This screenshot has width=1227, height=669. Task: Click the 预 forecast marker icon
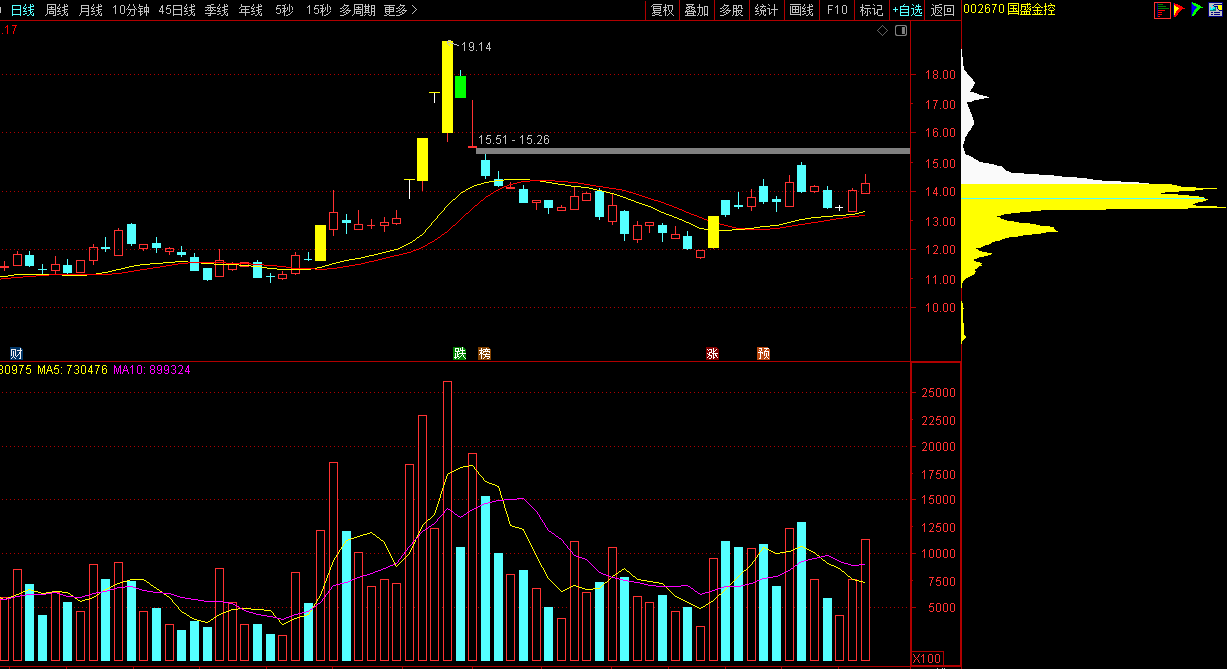pyautogui.click(x=764, y=353)
